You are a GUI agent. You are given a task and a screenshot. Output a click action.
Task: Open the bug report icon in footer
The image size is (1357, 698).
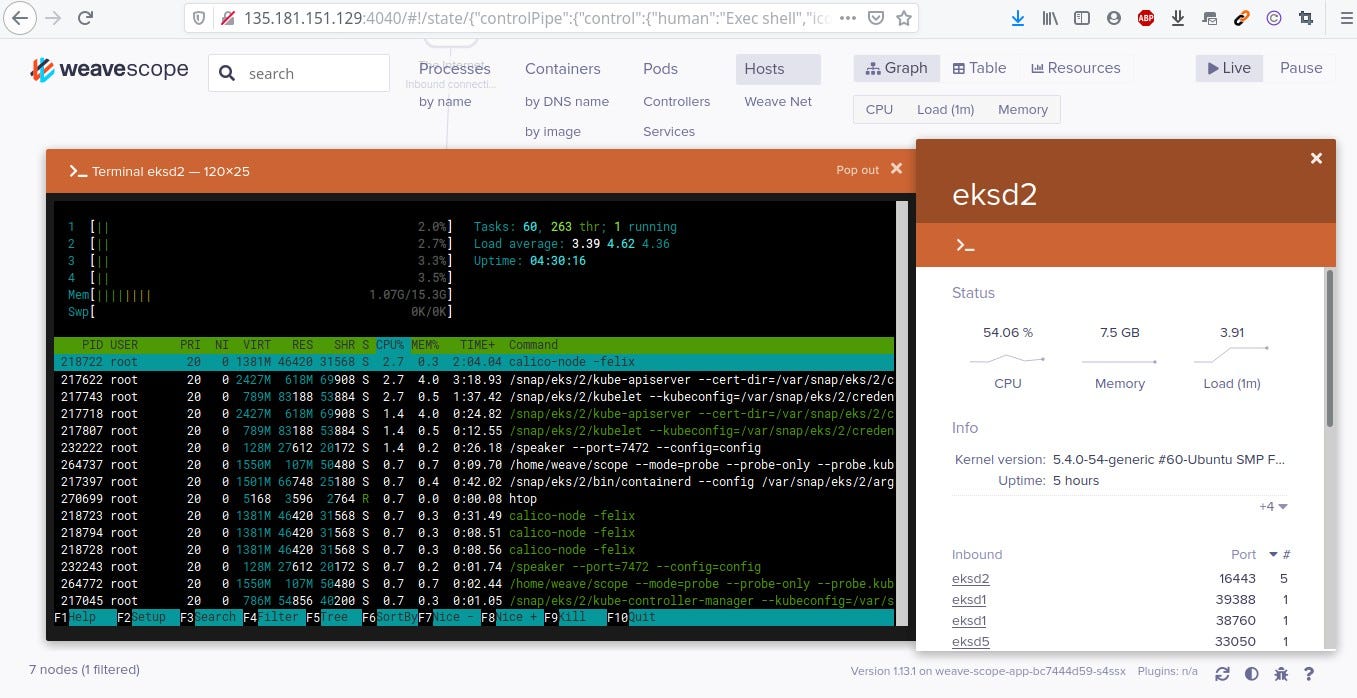[1280, 674]
